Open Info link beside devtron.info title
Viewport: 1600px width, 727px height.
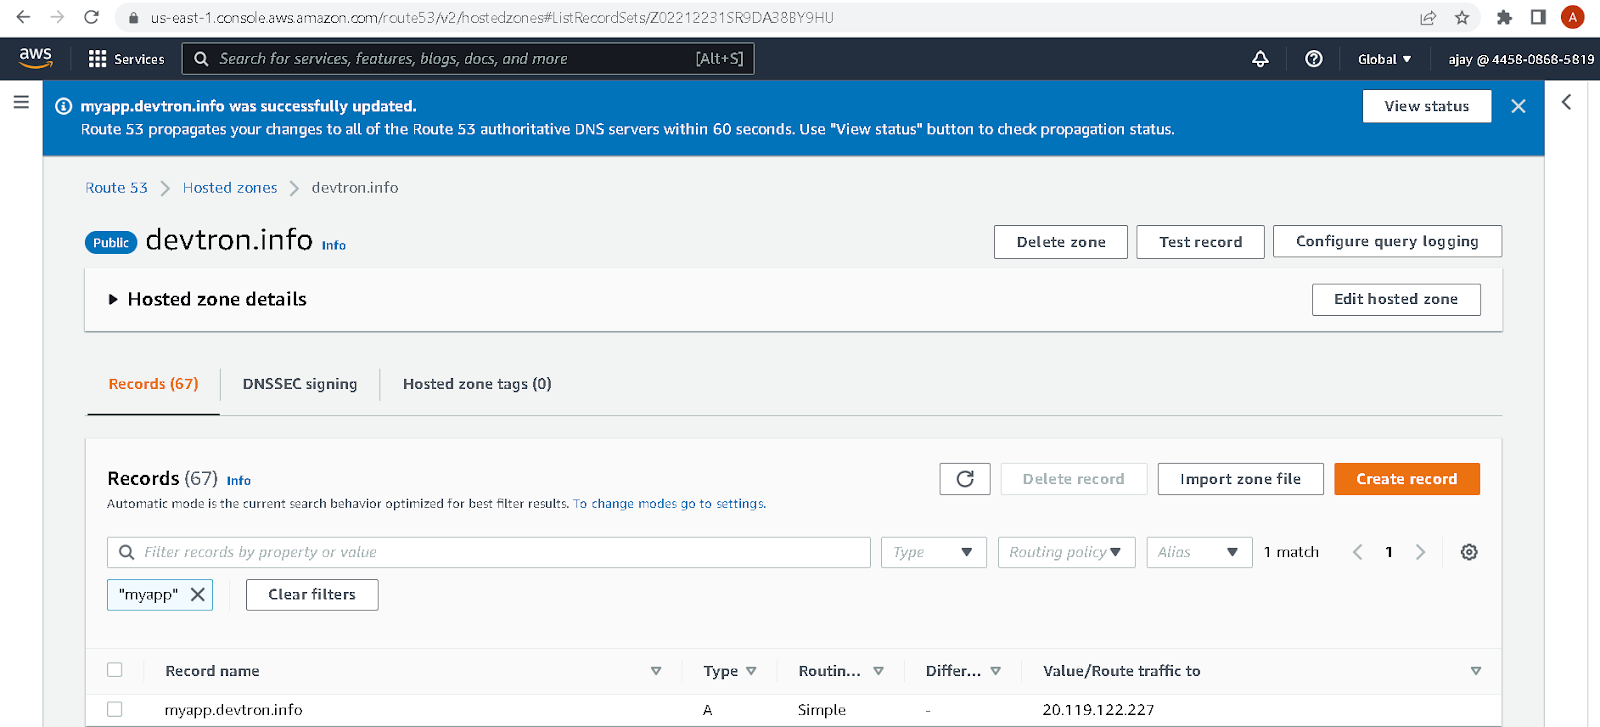click(x=334, y=245)
